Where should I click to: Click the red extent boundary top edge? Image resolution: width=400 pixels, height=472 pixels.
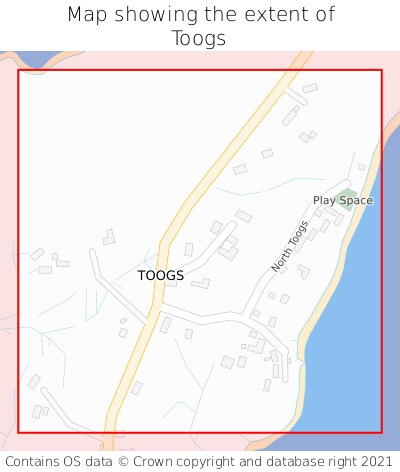tap(200, 70)
